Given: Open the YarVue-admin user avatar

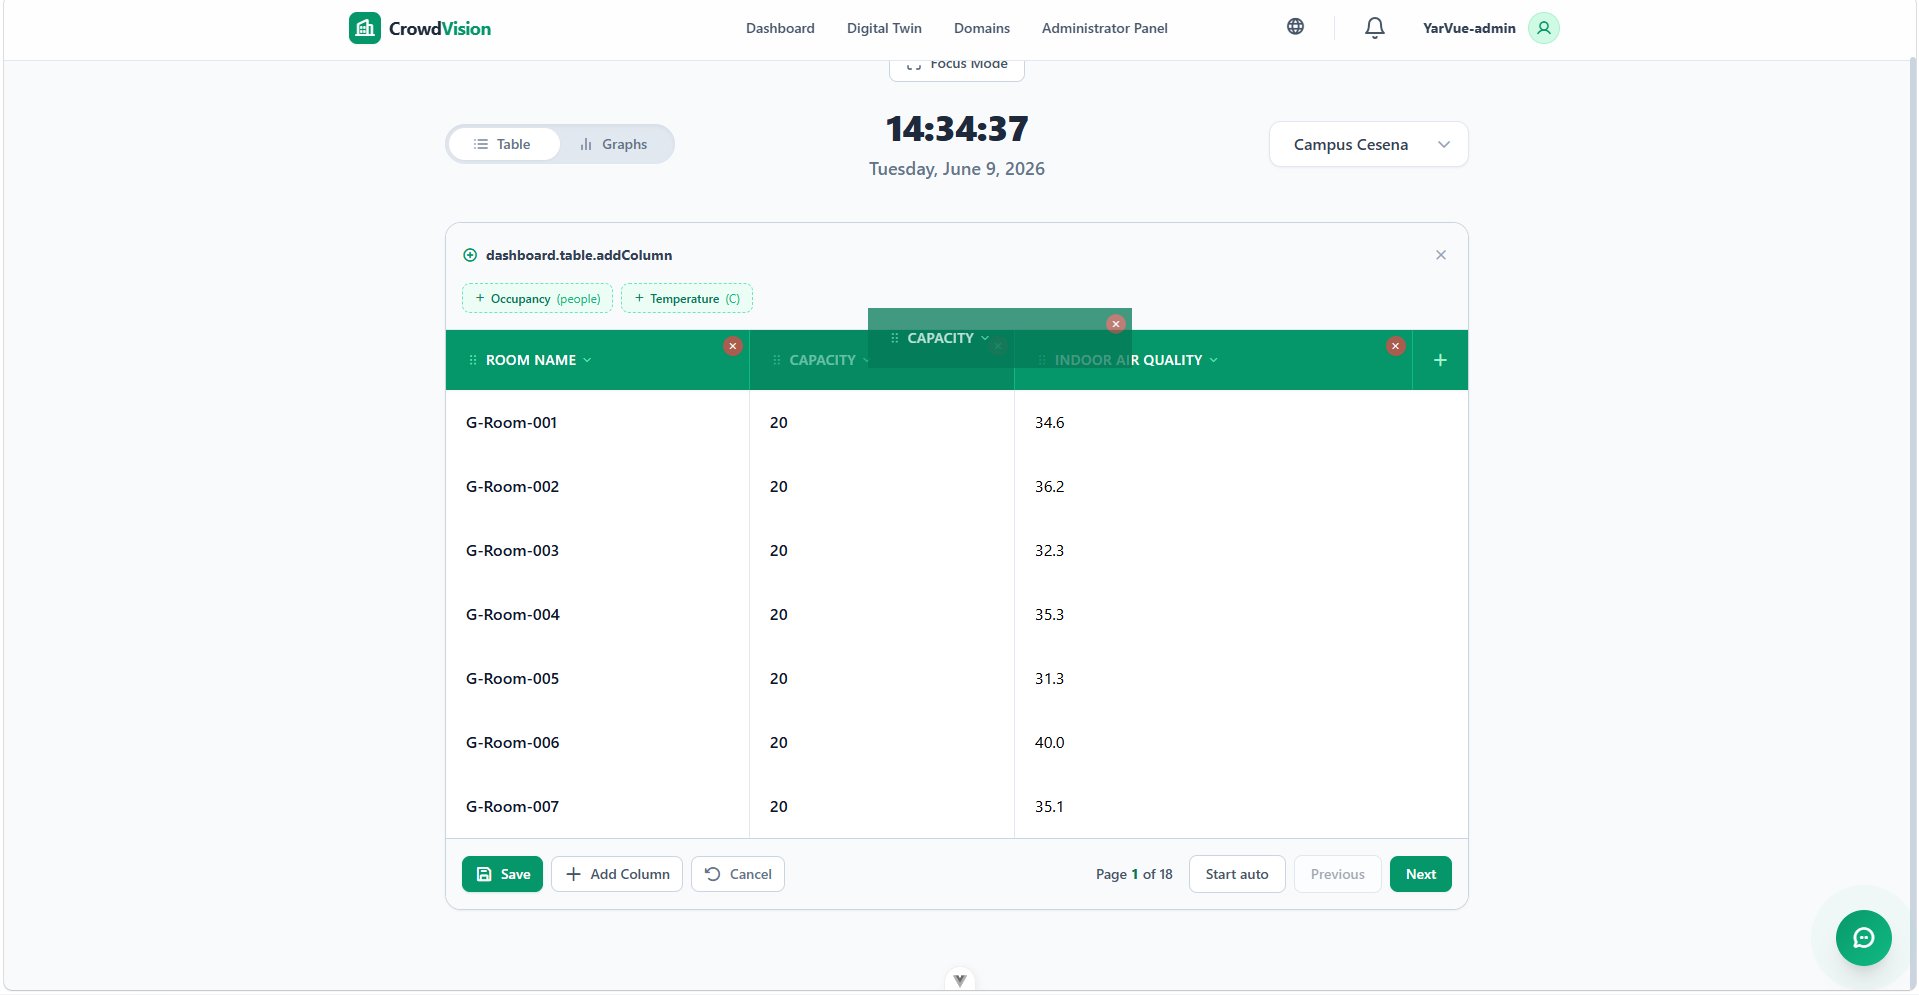Looking at the screenshot, I should (x=1543, y=28).
